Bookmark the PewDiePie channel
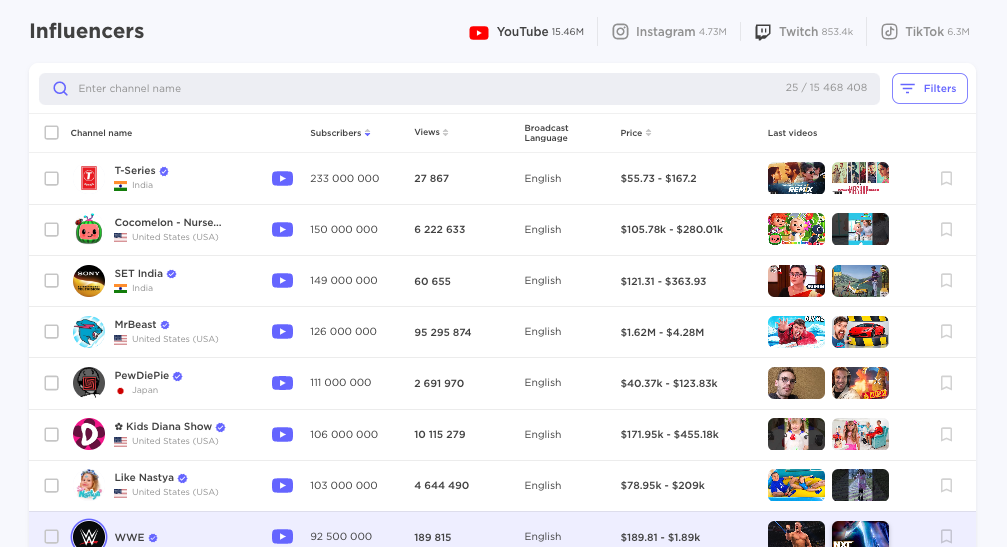Screen dimensions: 1007x547 [946, 383]
